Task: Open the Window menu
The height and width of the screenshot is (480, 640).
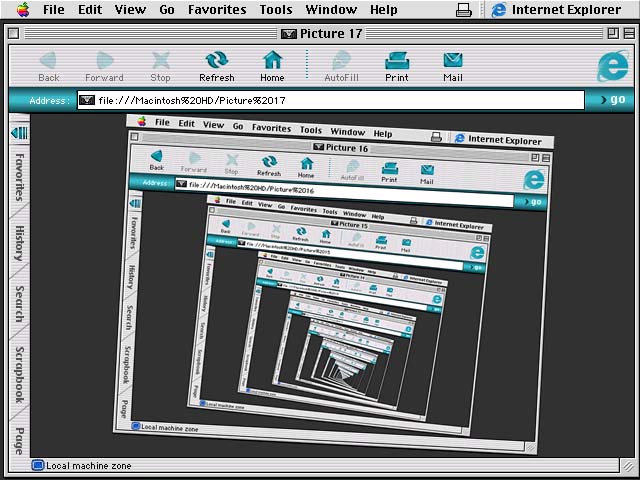Action: pyautogui.click(x=331, y=9)
